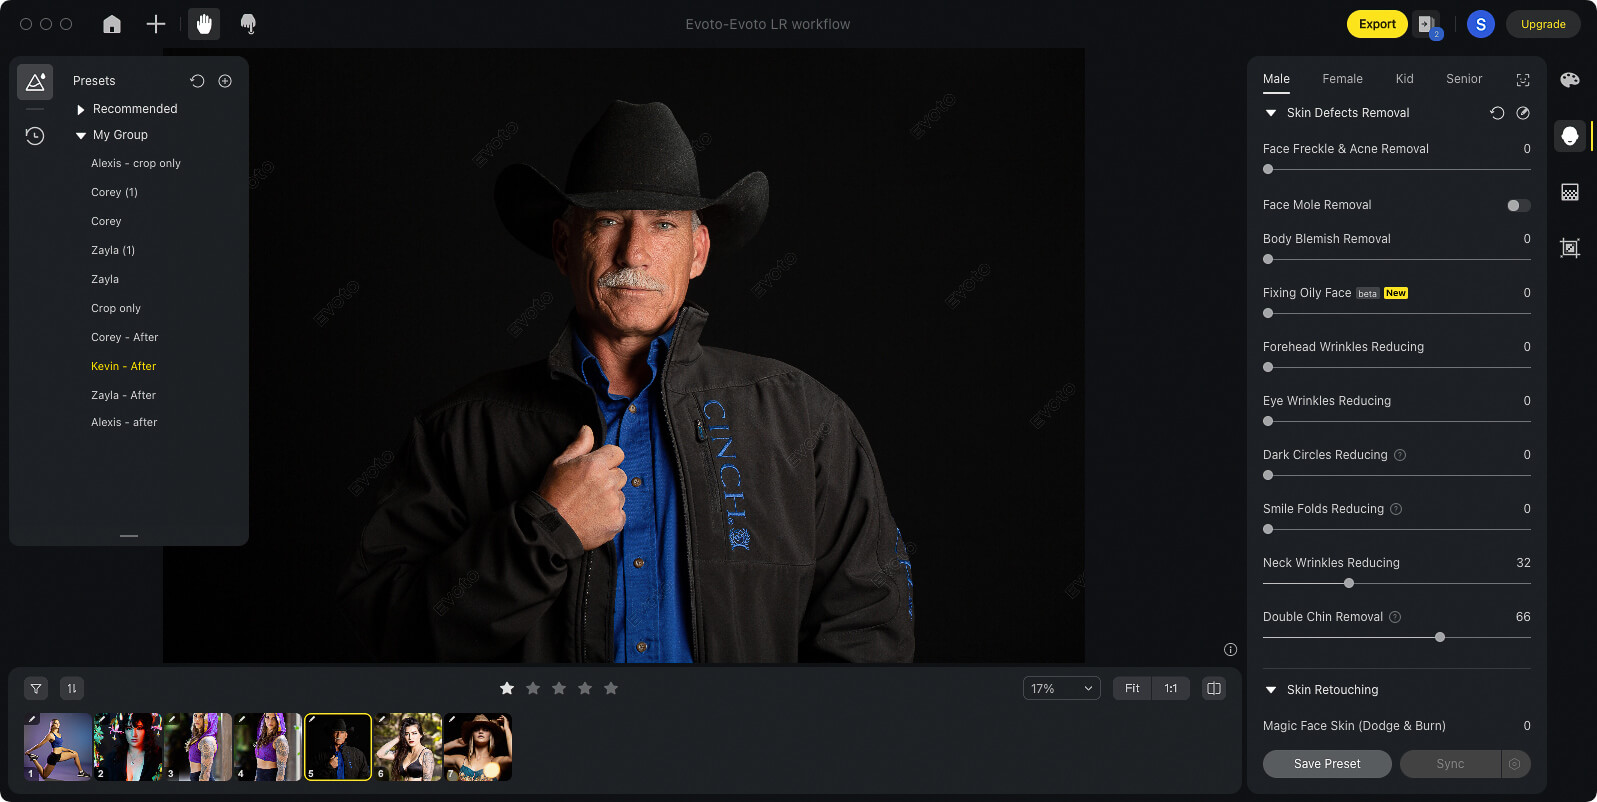Open the History panel icon

[35, 136]
